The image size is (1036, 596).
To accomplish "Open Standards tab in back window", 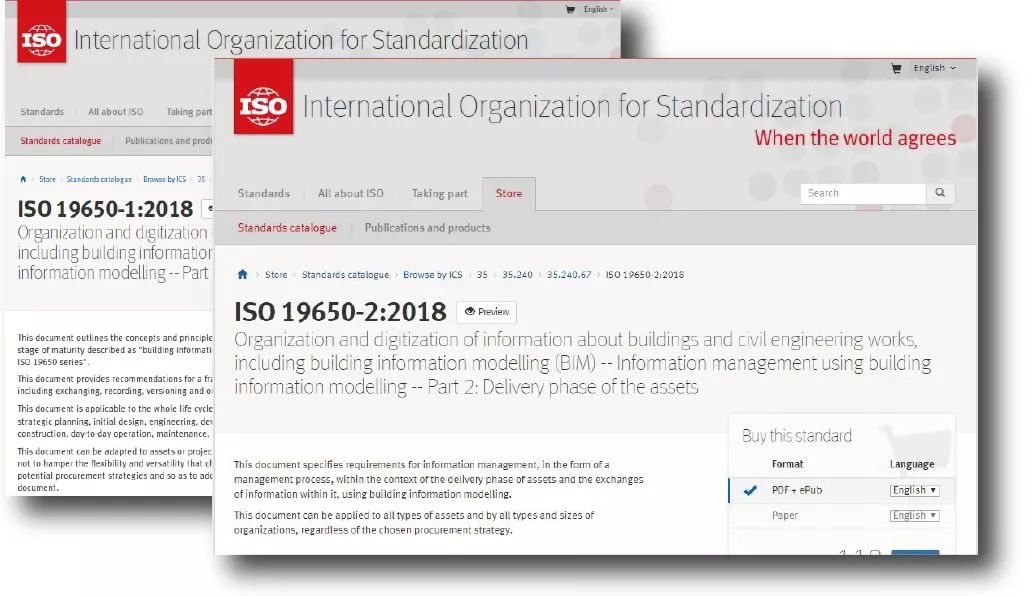I will click(x=42, y=112).
